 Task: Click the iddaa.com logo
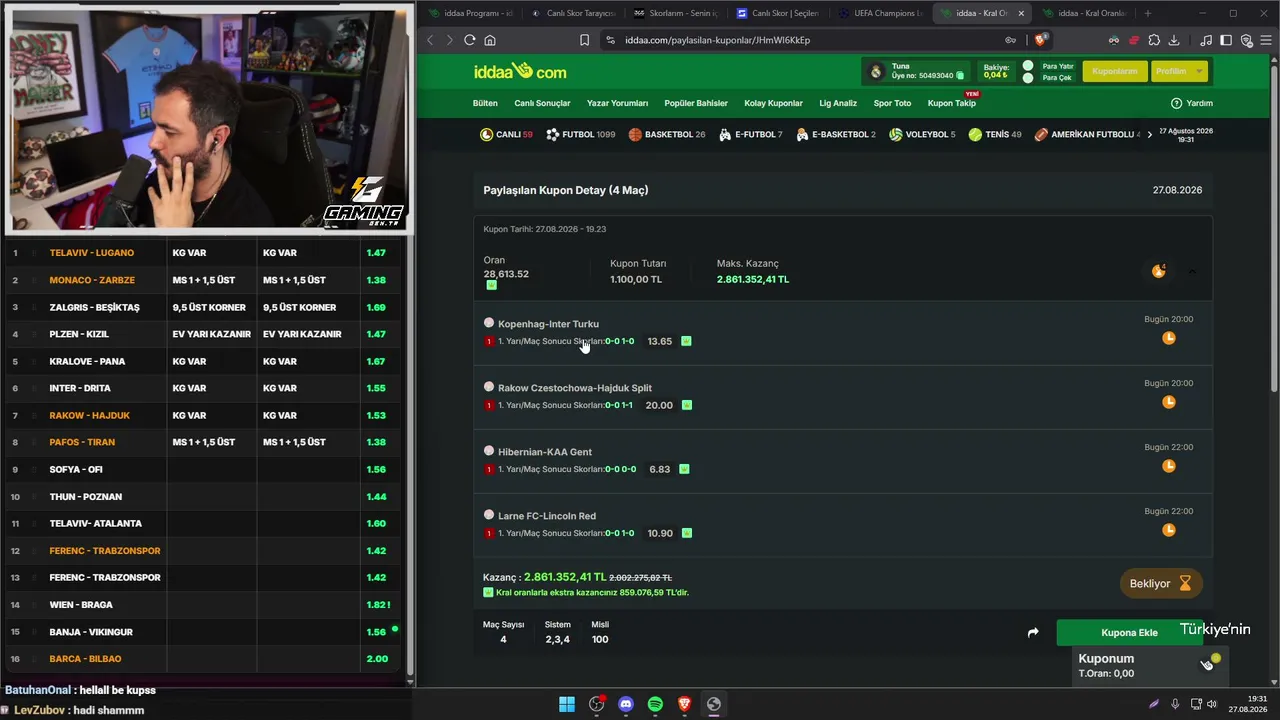click(520, 71)
